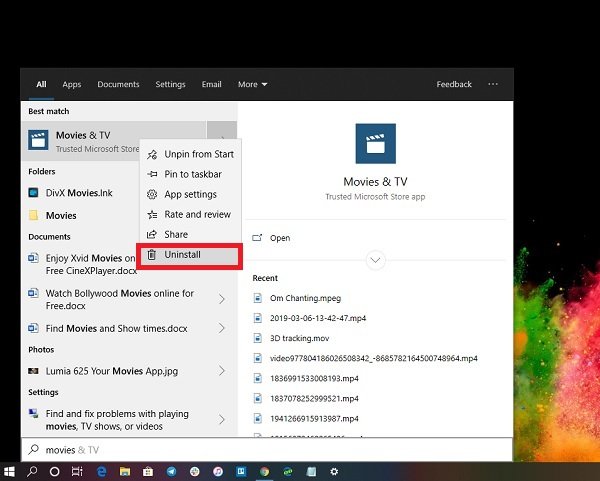This screenshot has height=481, width=600.
Task: Click the Movies & TV best match icon
Action: click(38, 140)
